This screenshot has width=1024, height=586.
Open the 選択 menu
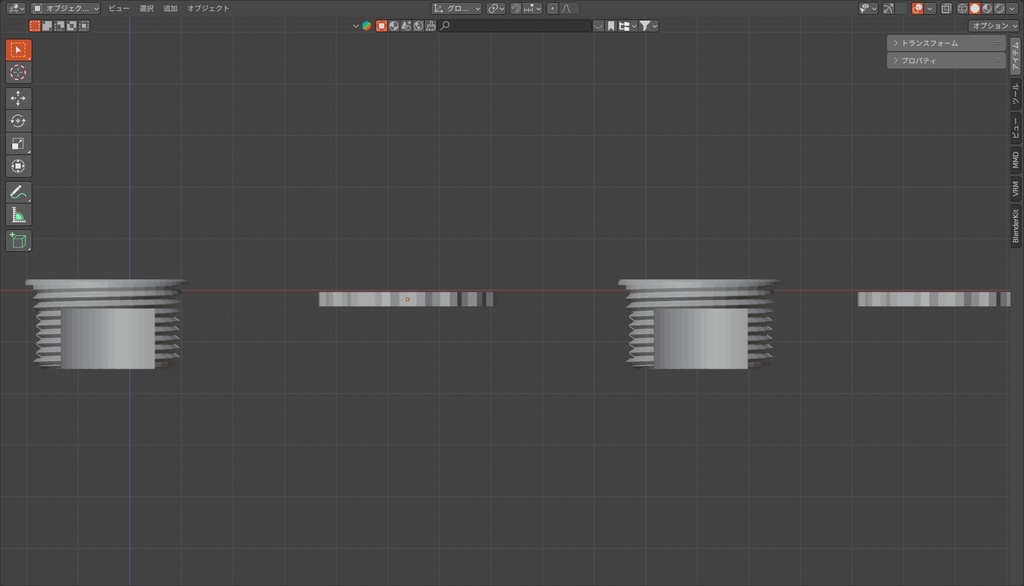pos(146,8)
